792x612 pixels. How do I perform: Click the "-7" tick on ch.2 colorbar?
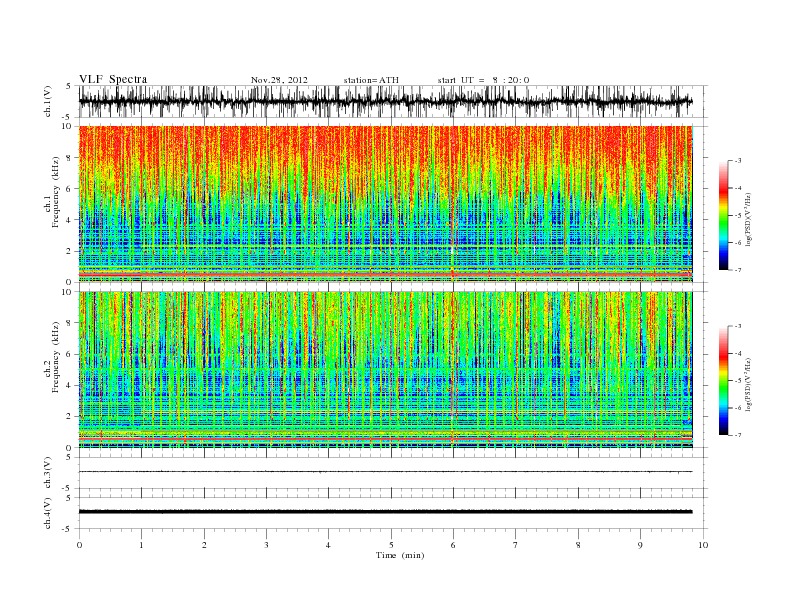coord(737,435)
